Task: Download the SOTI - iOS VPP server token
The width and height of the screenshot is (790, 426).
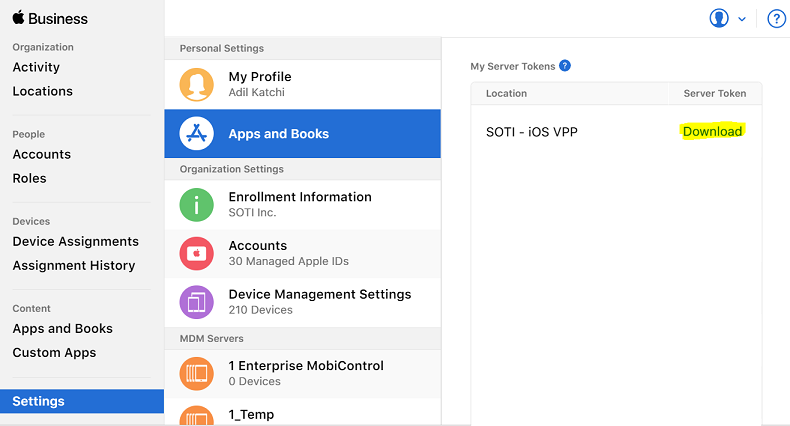Action: click(712, 132)
